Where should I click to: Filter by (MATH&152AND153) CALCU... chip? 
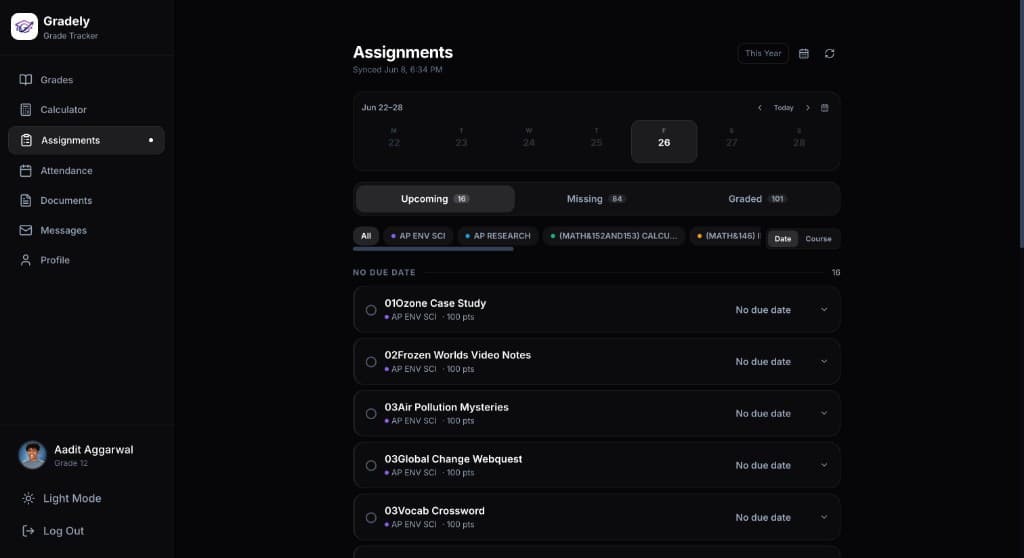coord(614,236)
